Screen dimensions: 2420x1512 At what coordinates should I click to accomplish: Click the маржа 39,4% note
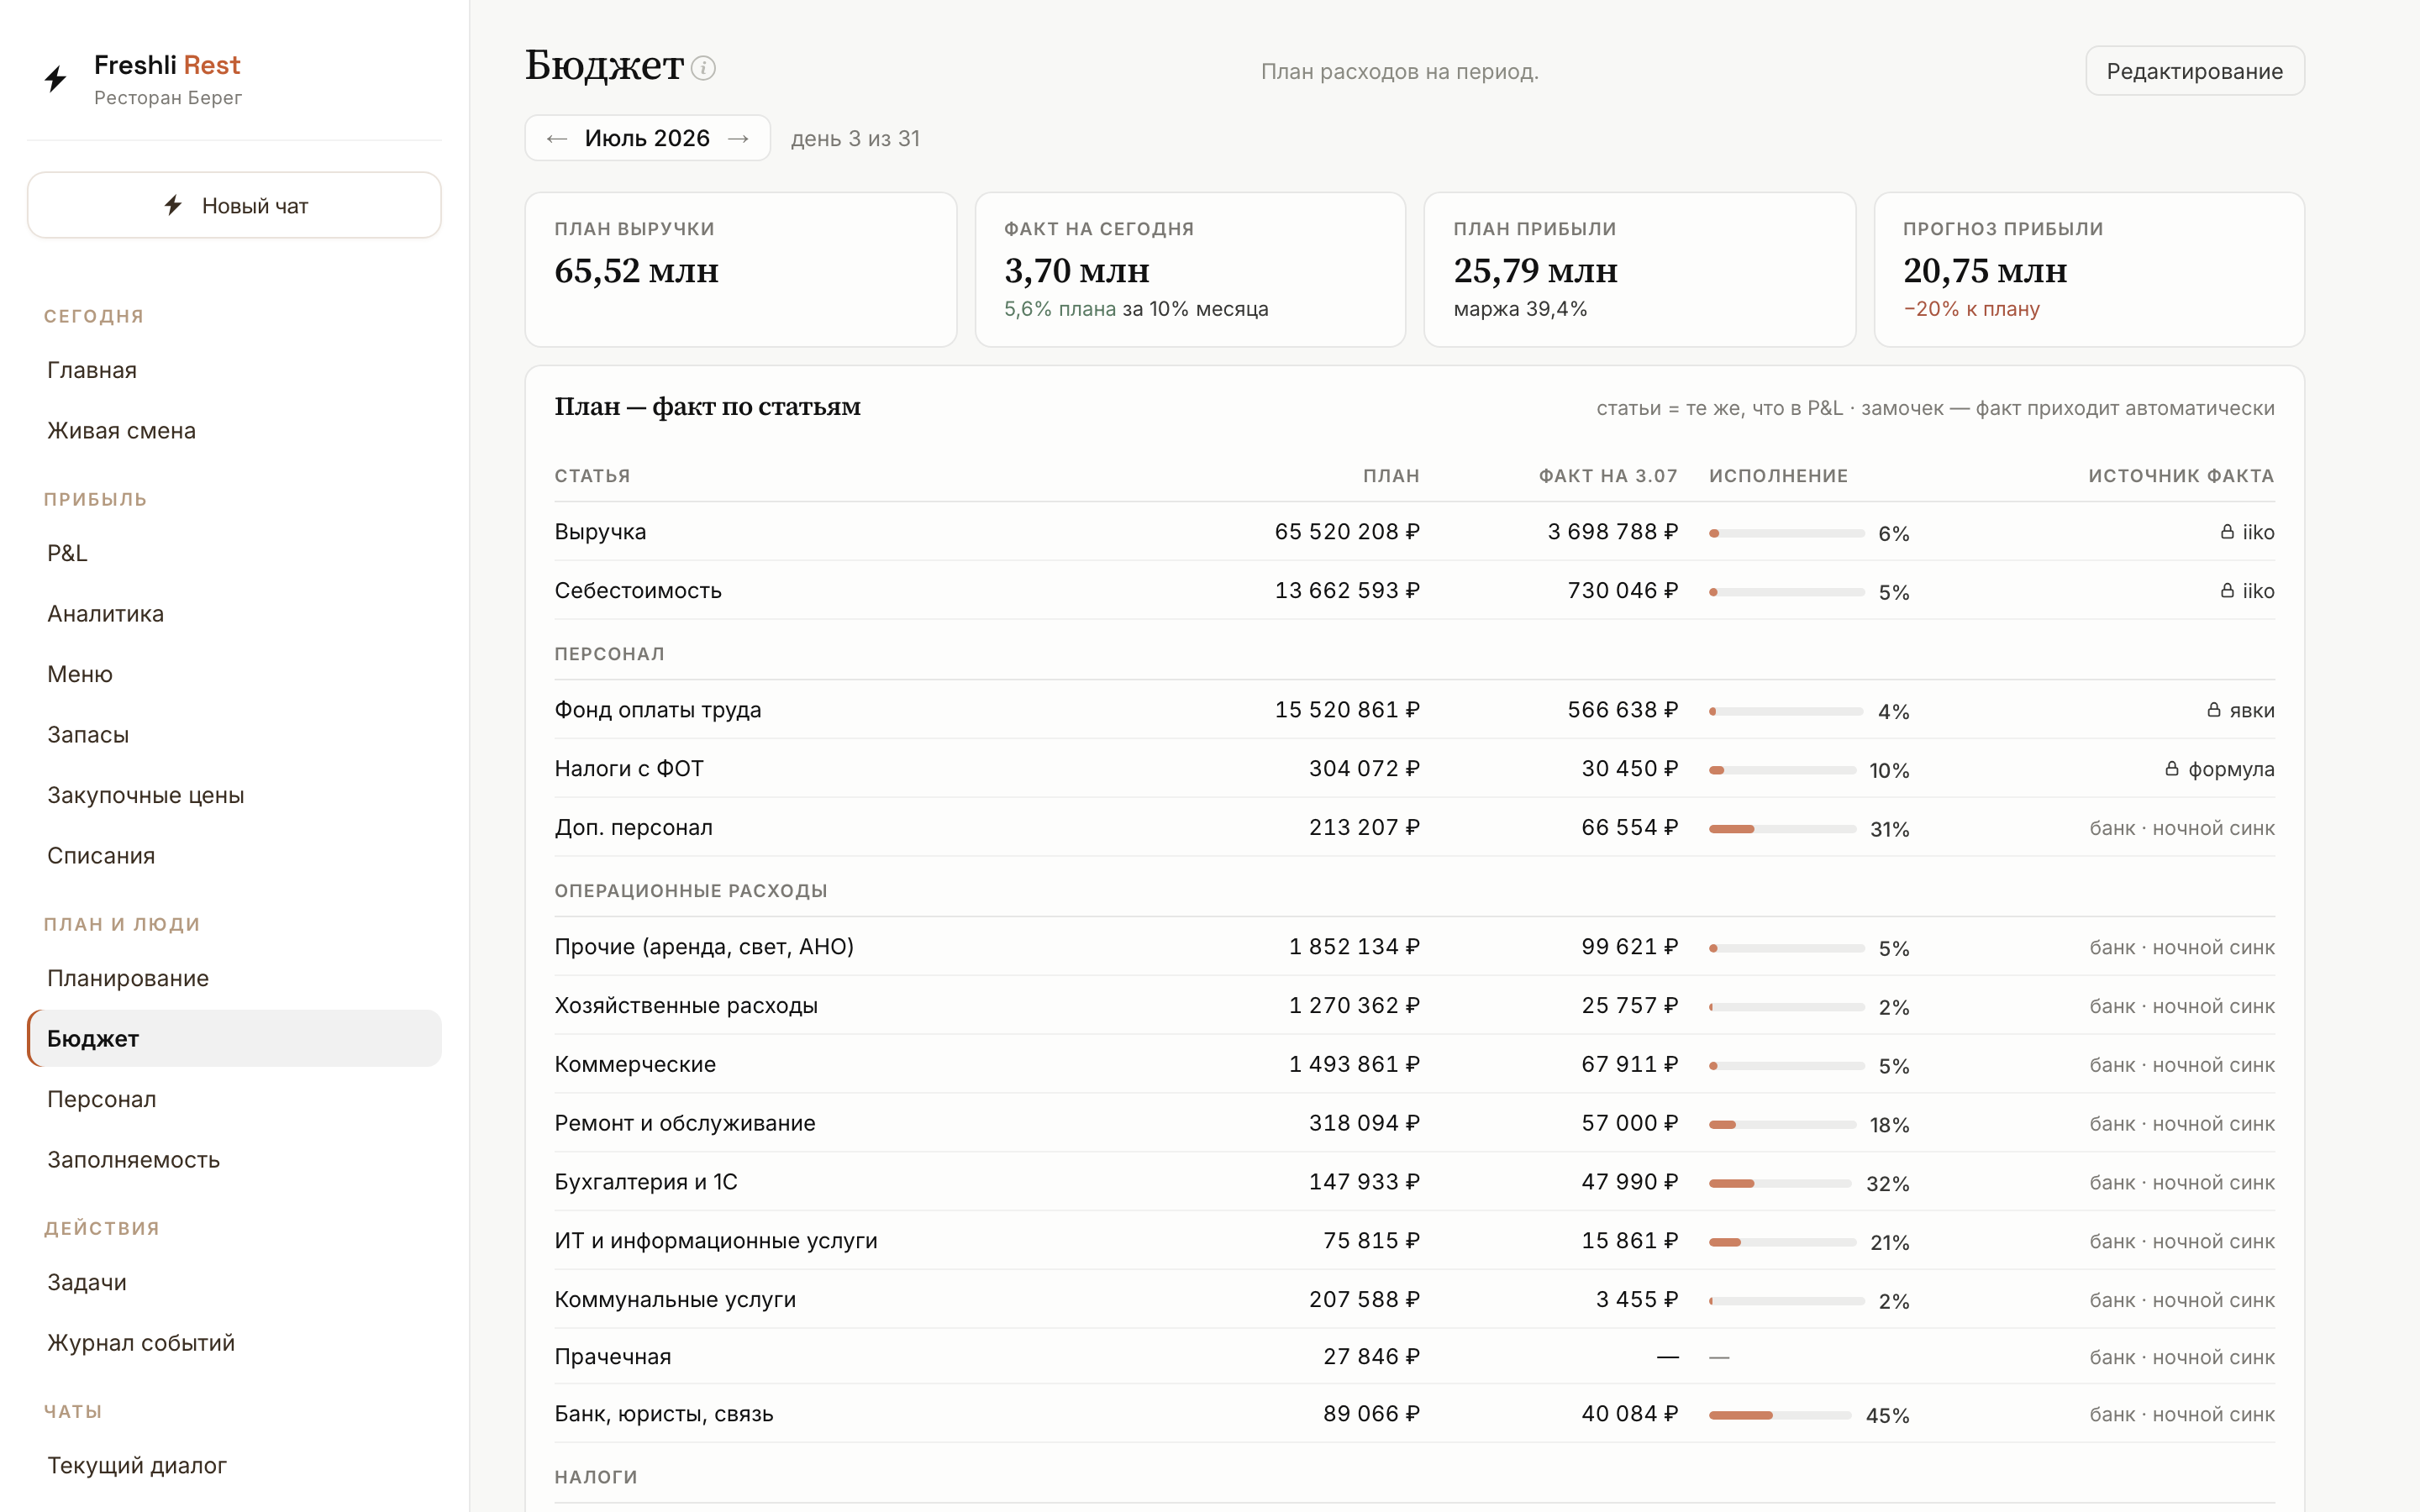(x=1520, y=309)
